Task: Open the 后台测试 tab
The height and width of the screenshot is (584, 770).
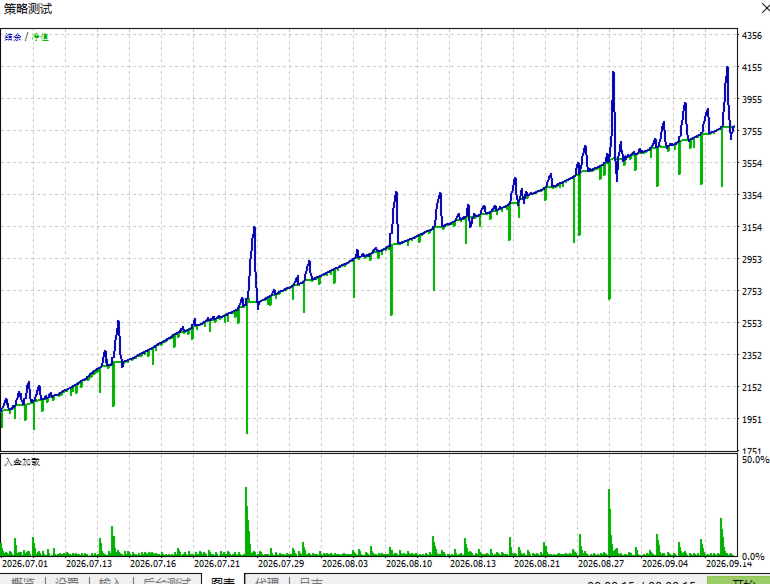Action: [x=166, y=581]
